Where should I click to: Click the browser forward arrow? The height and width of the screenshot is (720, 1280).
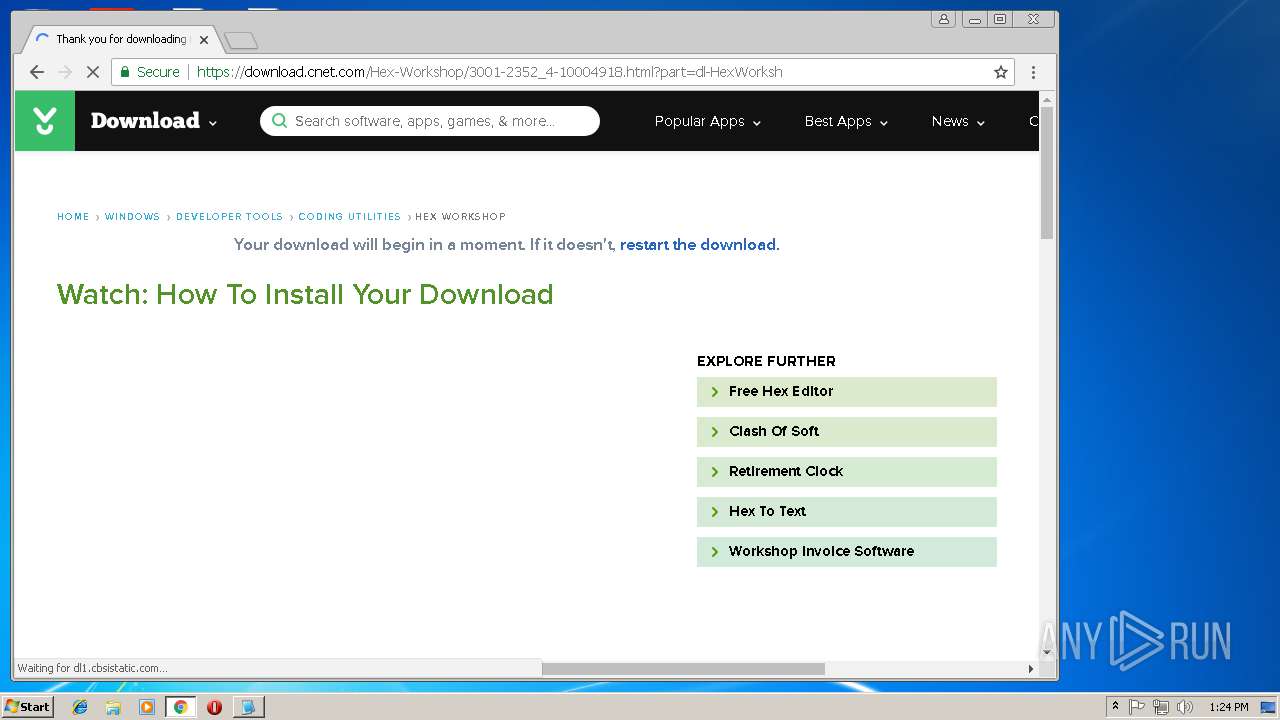click(x=65, y=72)
